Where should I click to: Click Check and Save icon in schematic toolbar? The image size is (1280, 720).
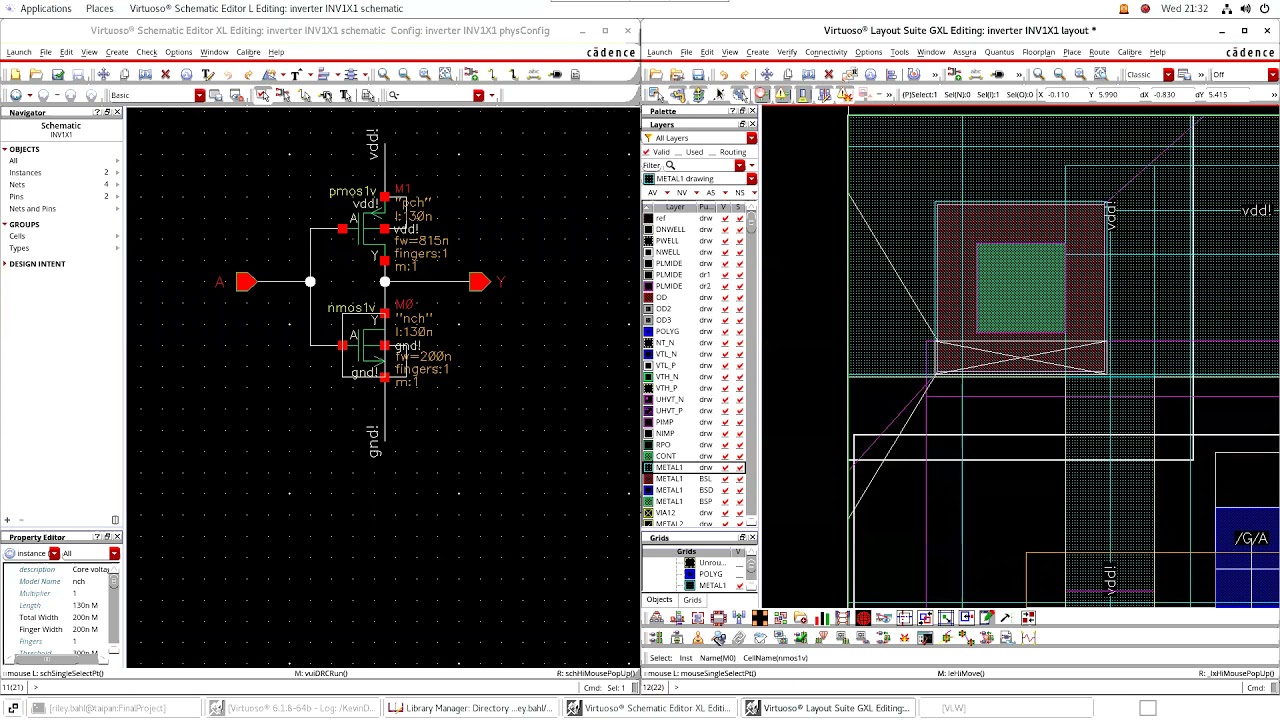[58, 74]
